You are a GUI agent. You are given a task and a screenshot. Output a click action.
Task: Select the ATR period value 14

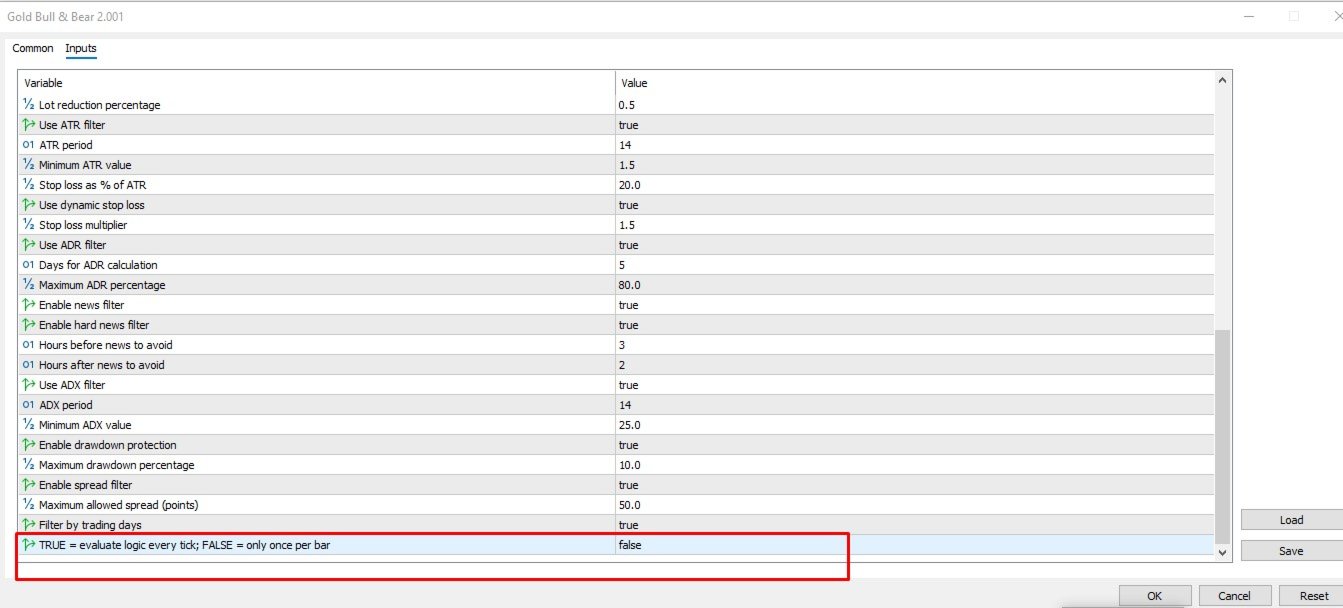914,145
